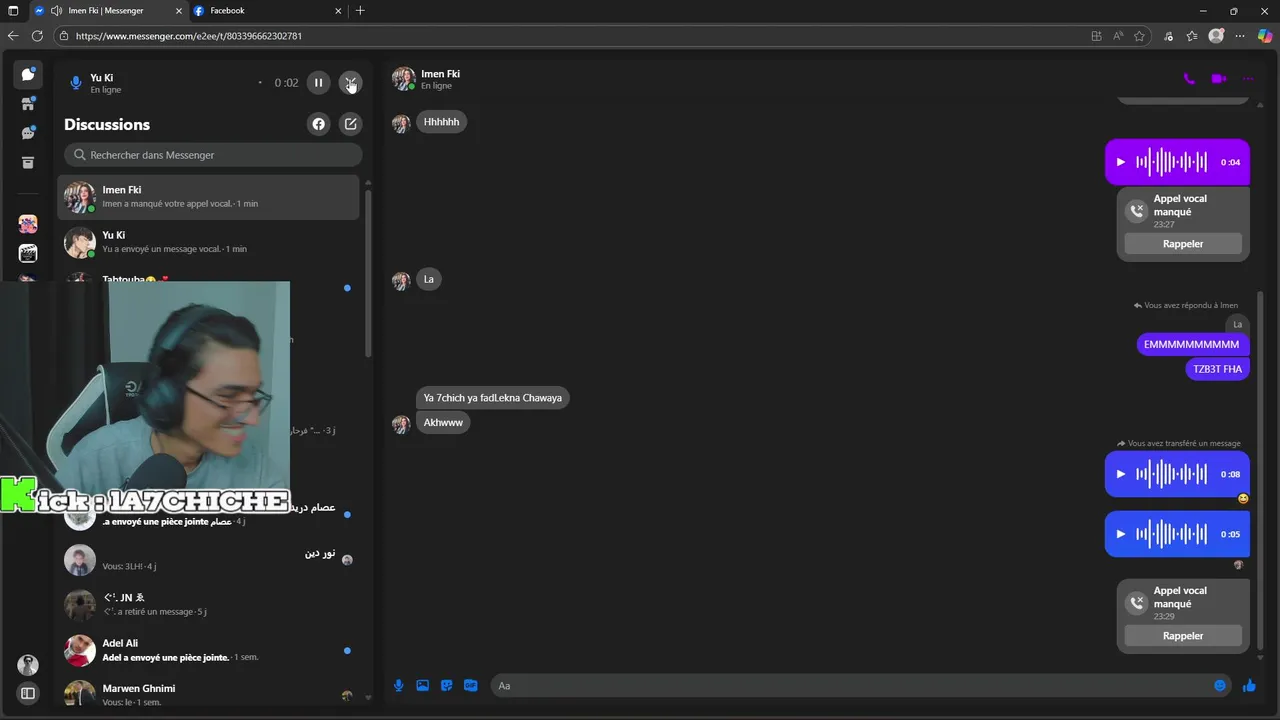
Task: Click the TZB3T FHA message bubble
Action: (x=1217, y=369)
